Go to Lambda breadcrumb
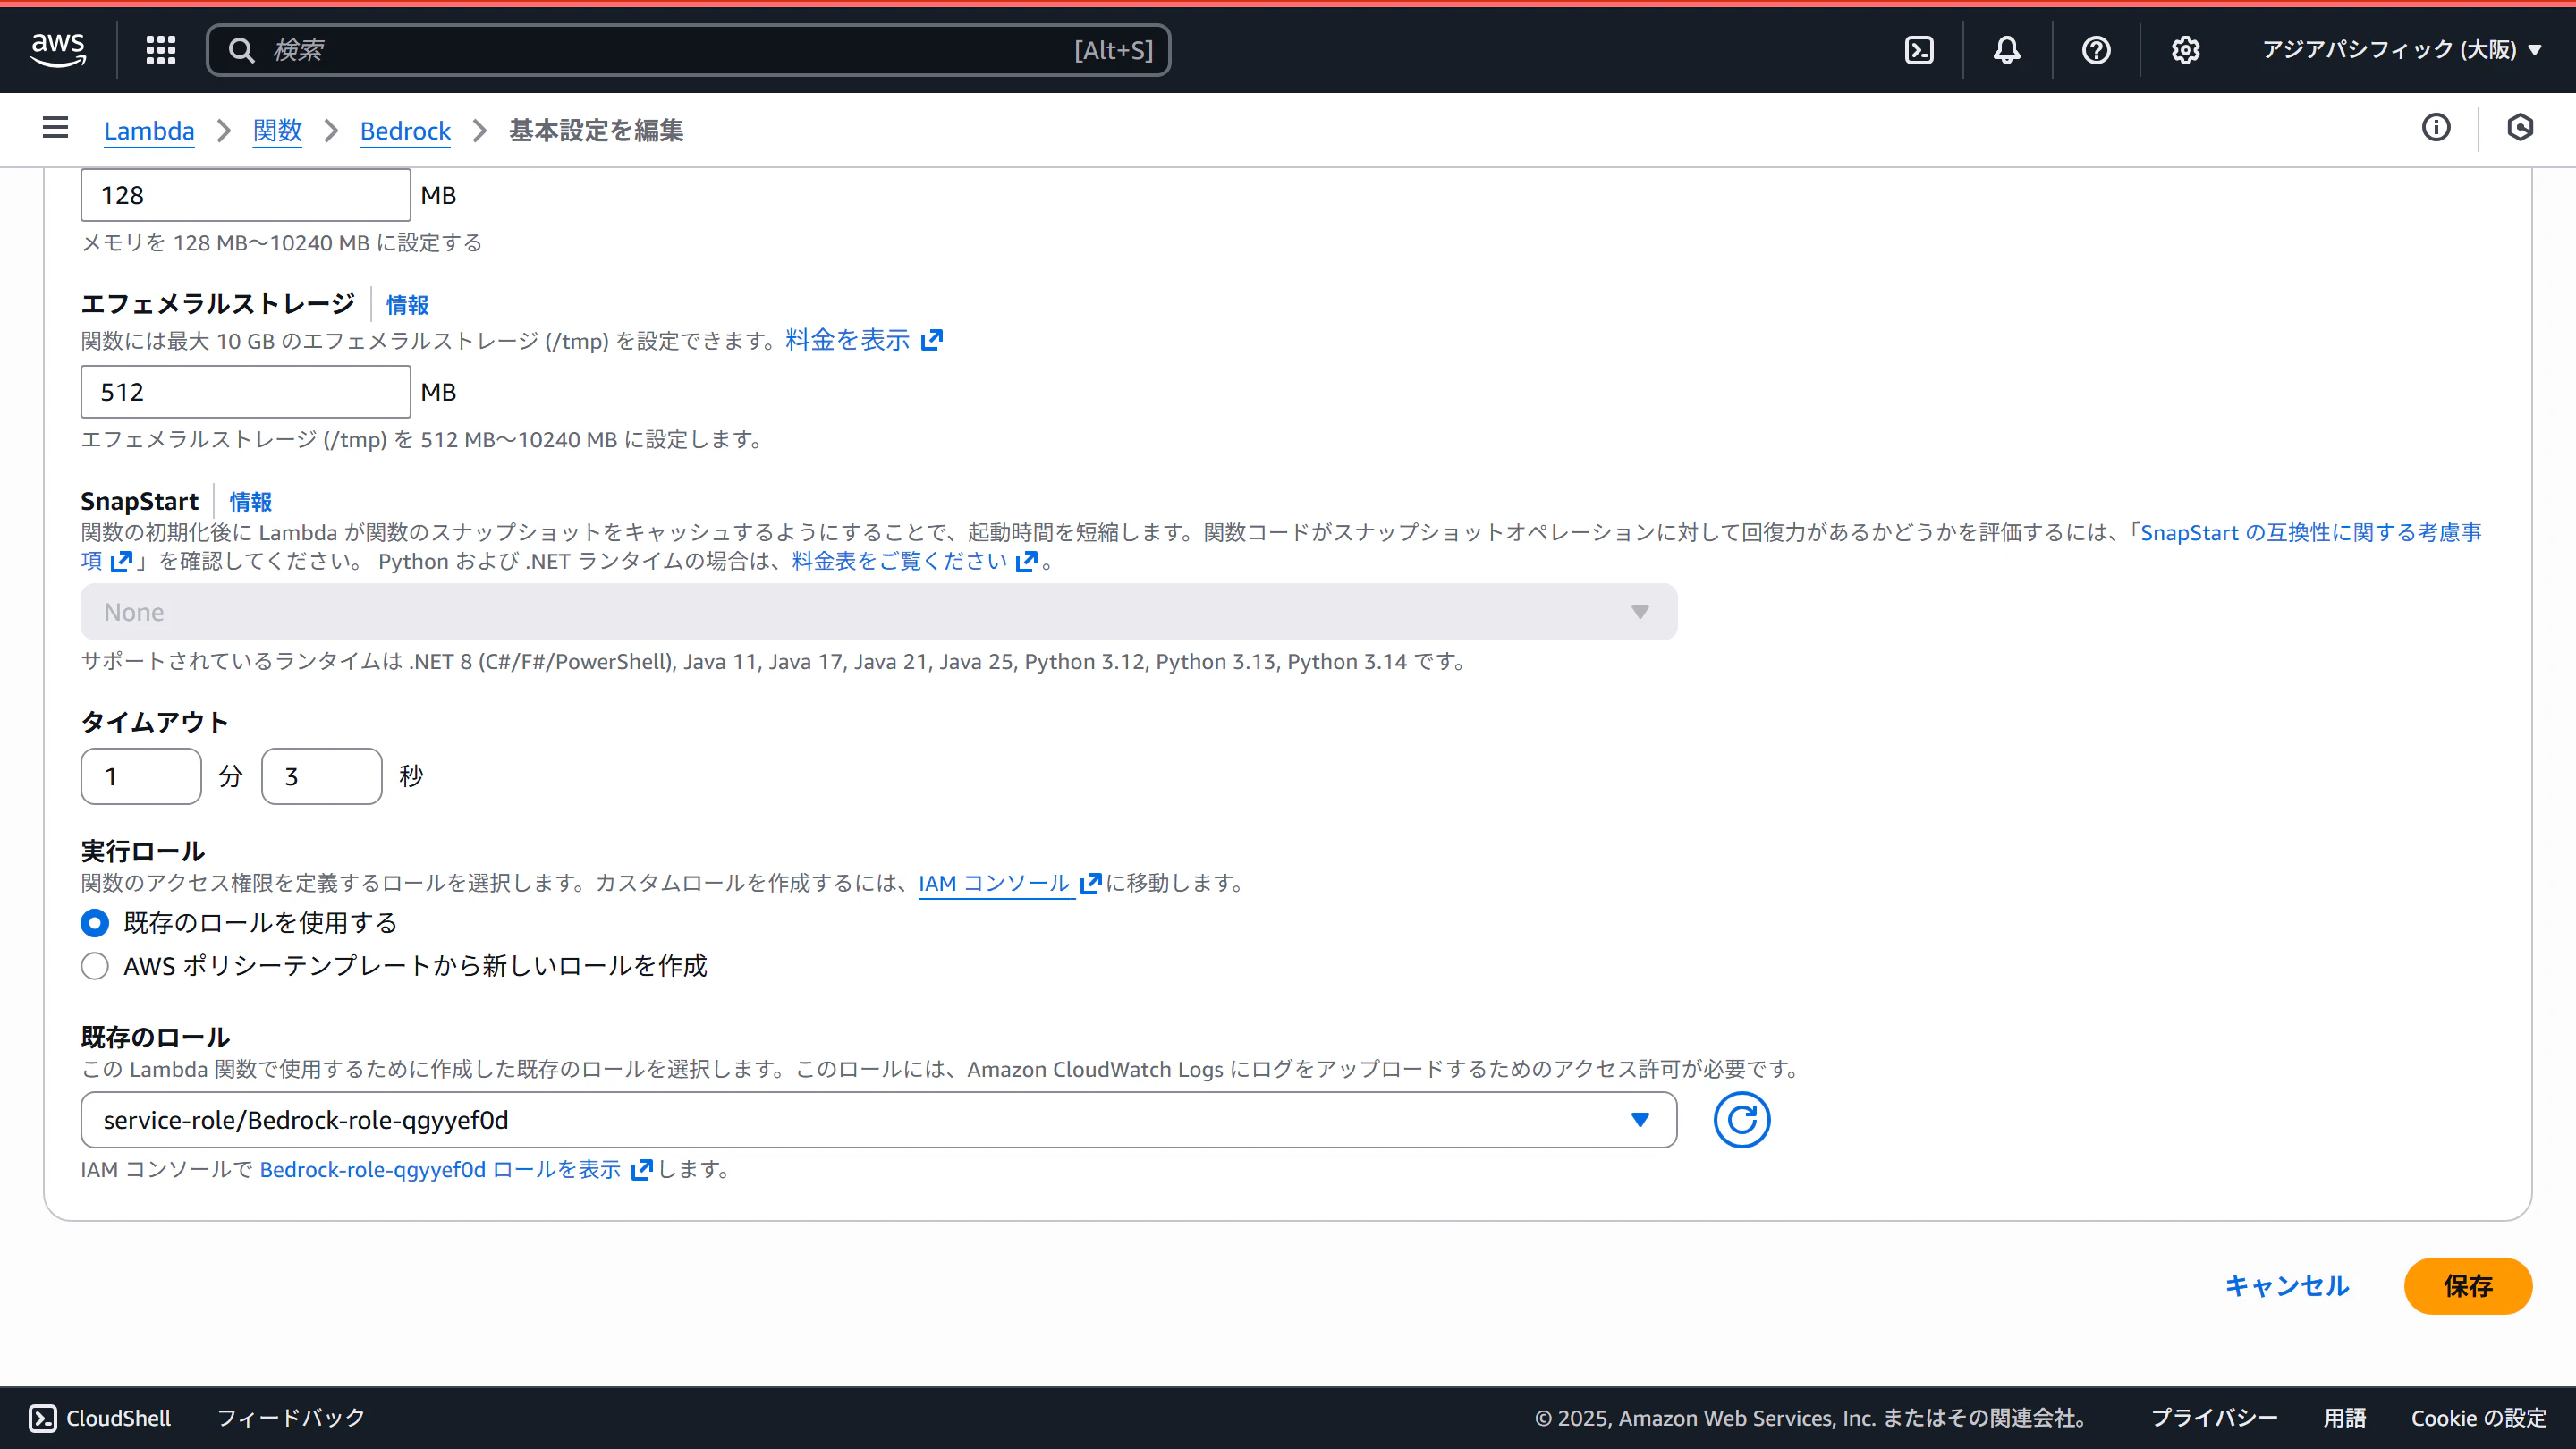The image size is (2576, 1449). click(x=148, y=131)
